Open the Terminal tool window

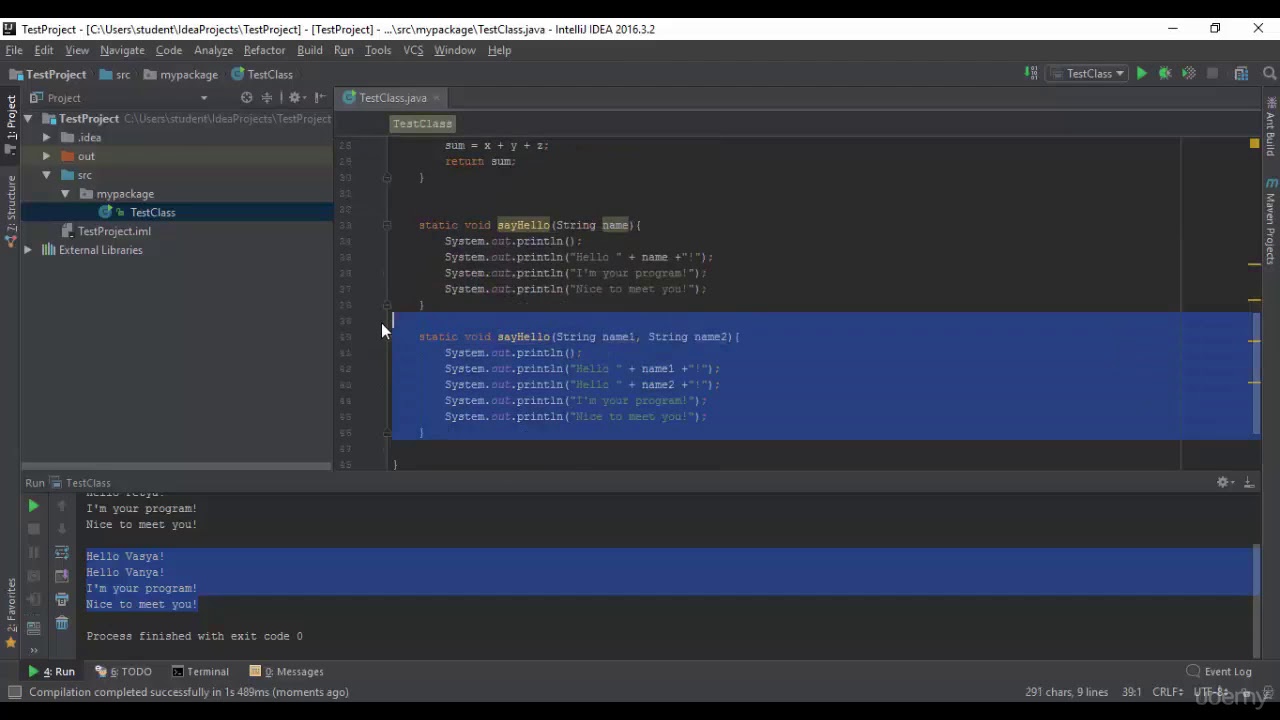200,672
